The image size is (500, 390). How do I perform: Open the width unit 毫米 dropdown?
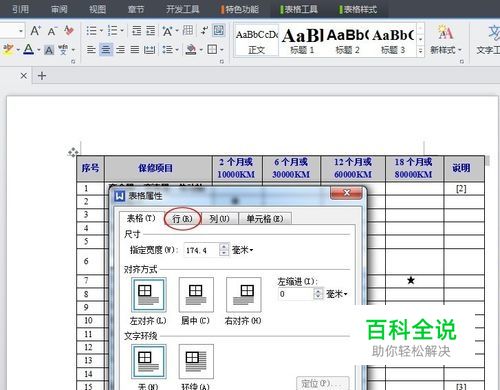[x=242, y=250]
